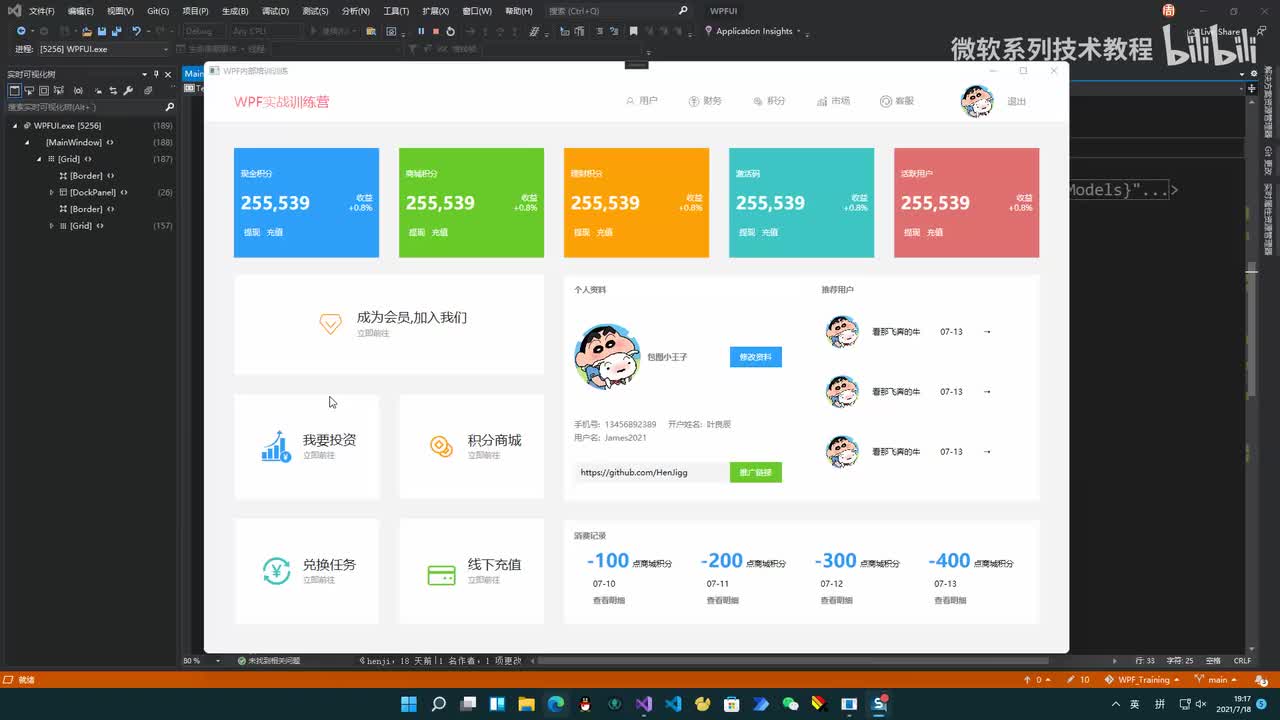1280x720 pixels.
Task: Click the user avatar in the app header
Action: [977, 101]
